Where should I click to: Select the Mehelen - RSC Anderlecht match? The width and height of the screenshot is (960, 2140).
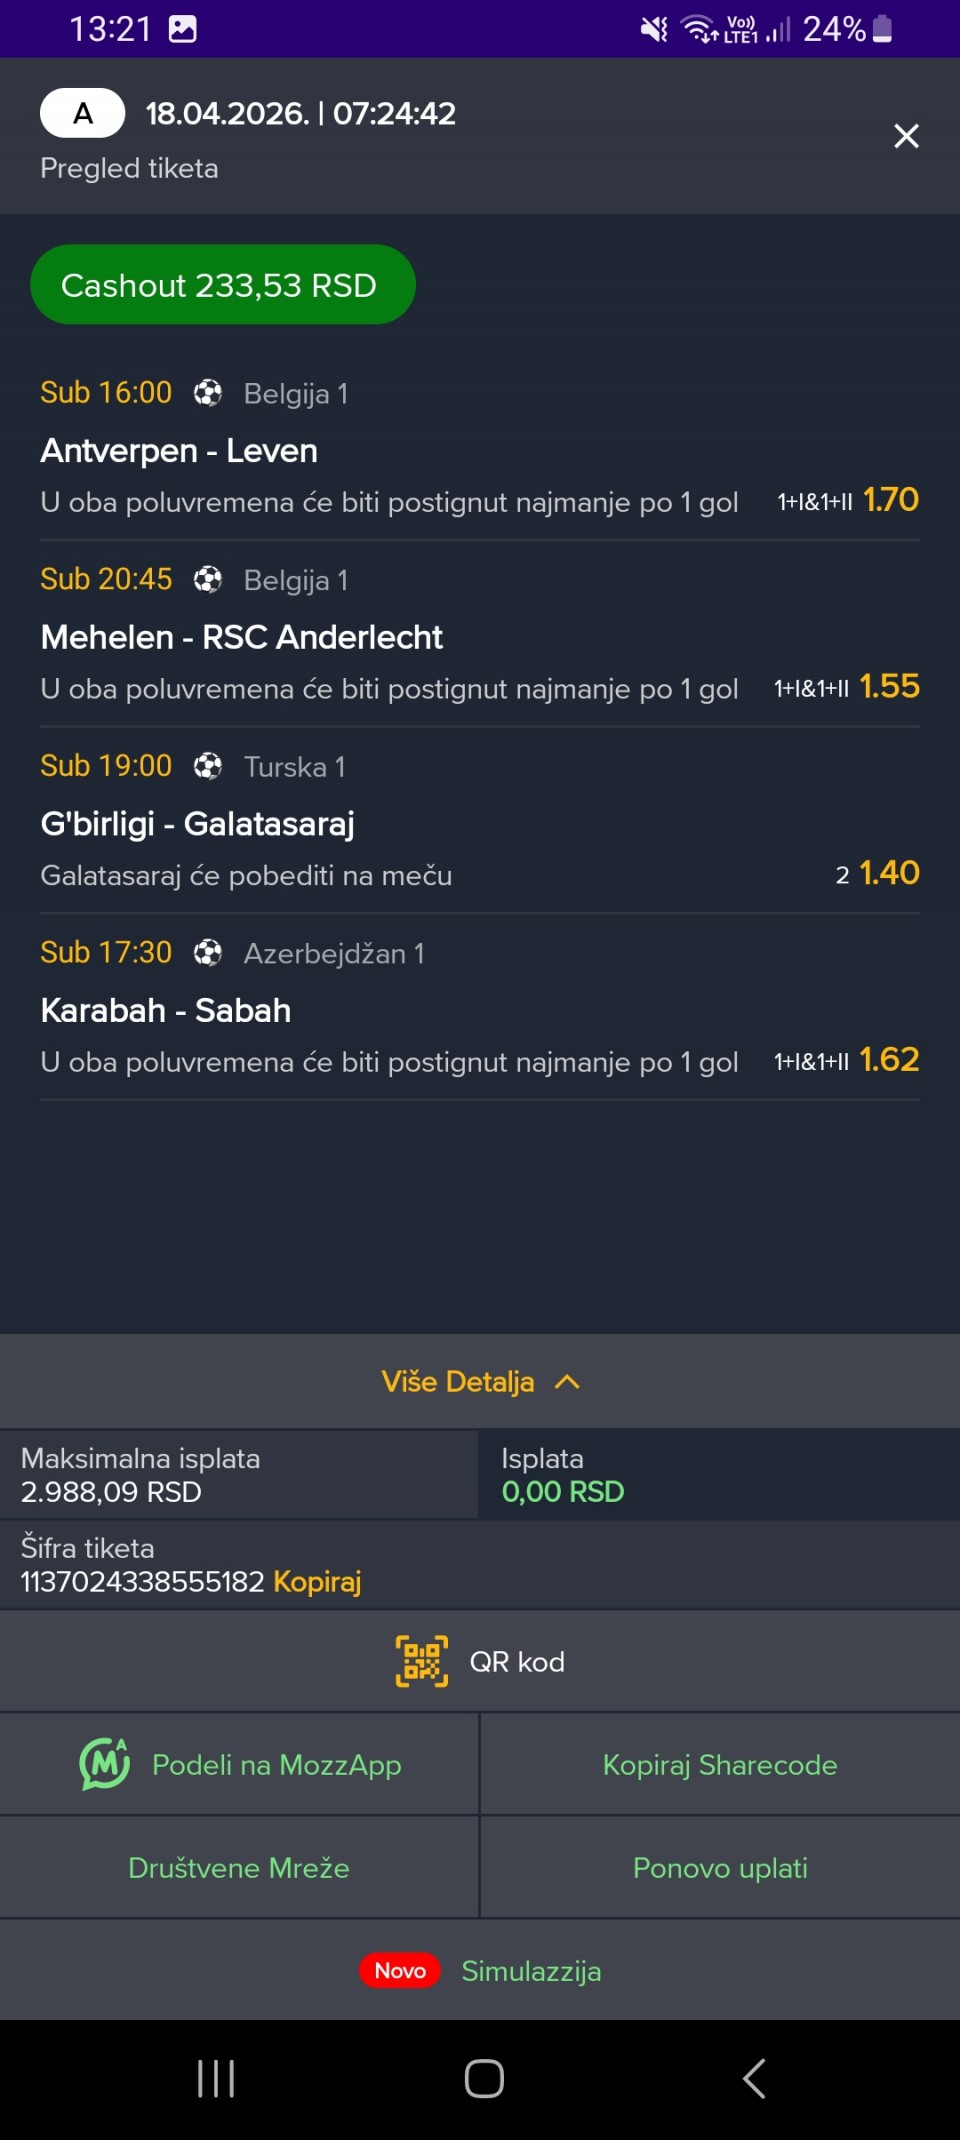pos(242,637)
